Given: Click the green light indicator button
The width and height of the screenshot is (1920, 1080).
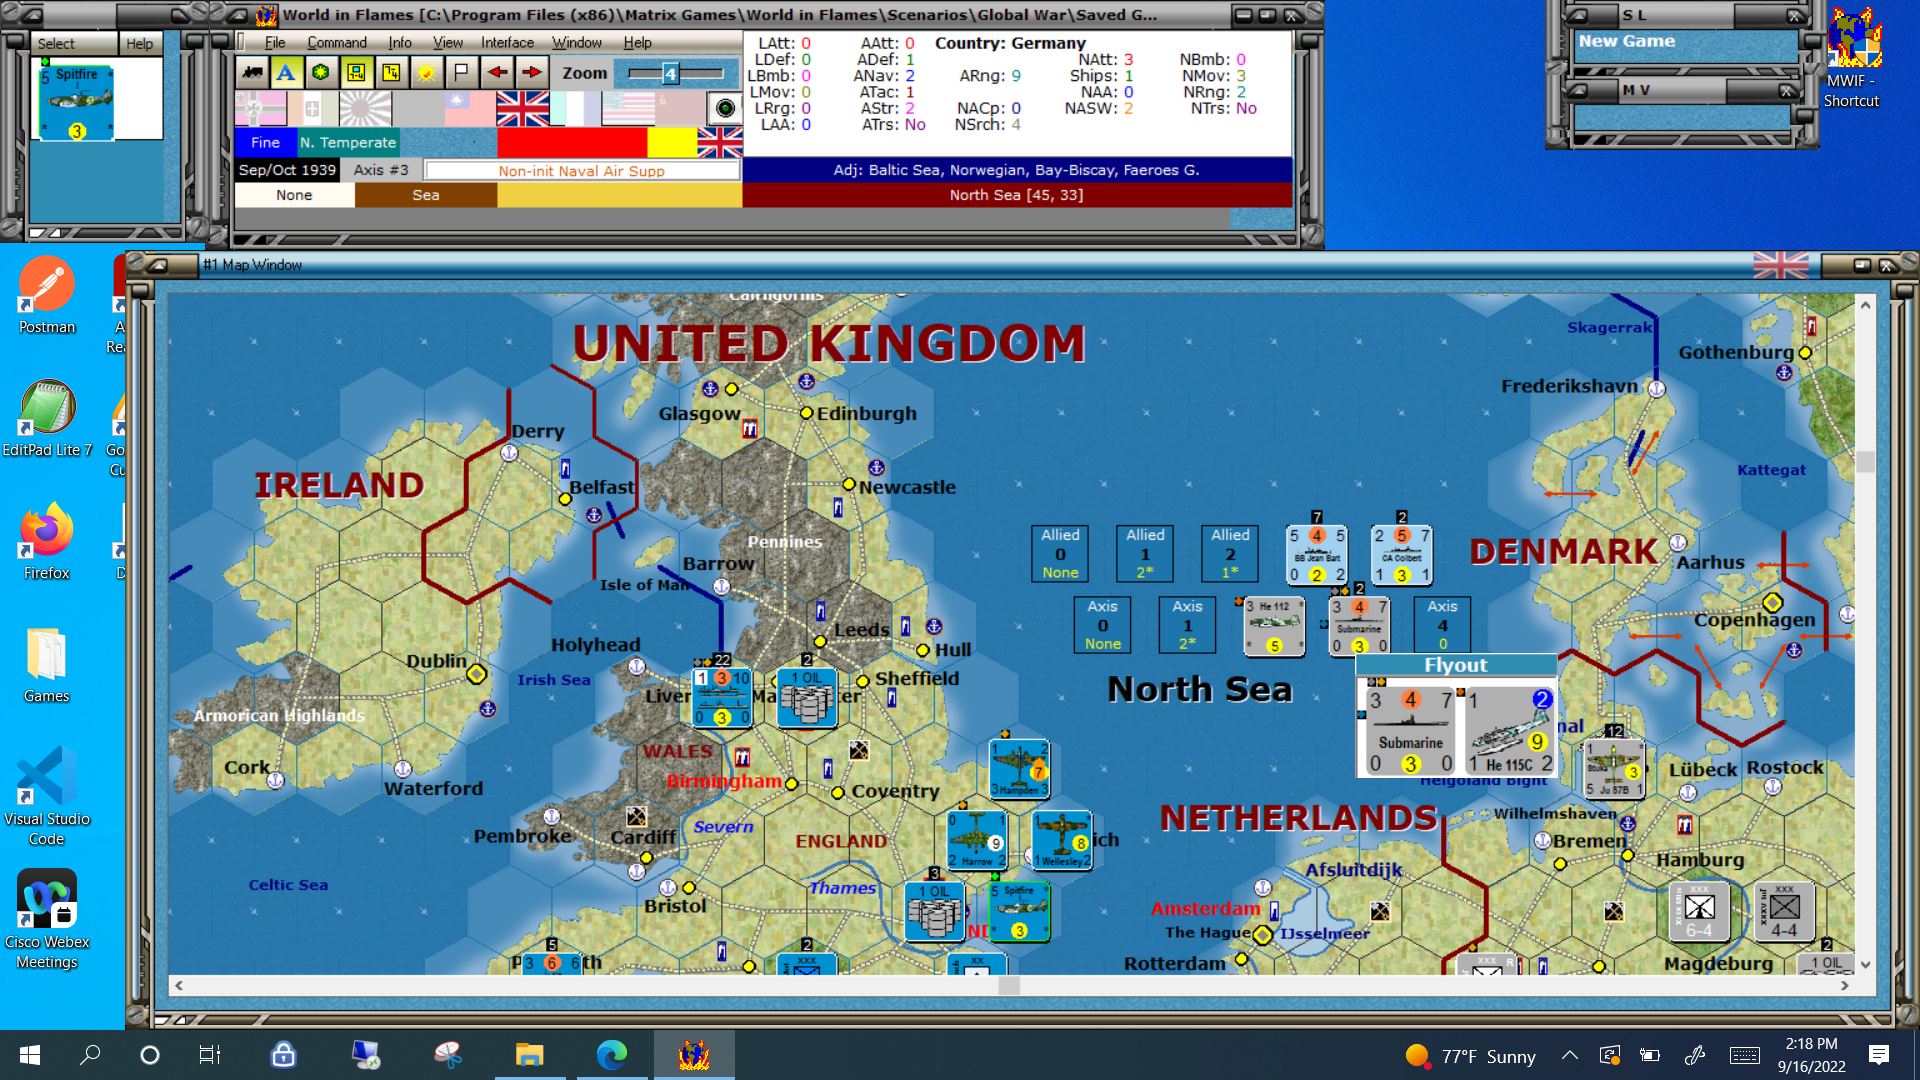Looking at the screenshot, I should [x=725, y=108].
